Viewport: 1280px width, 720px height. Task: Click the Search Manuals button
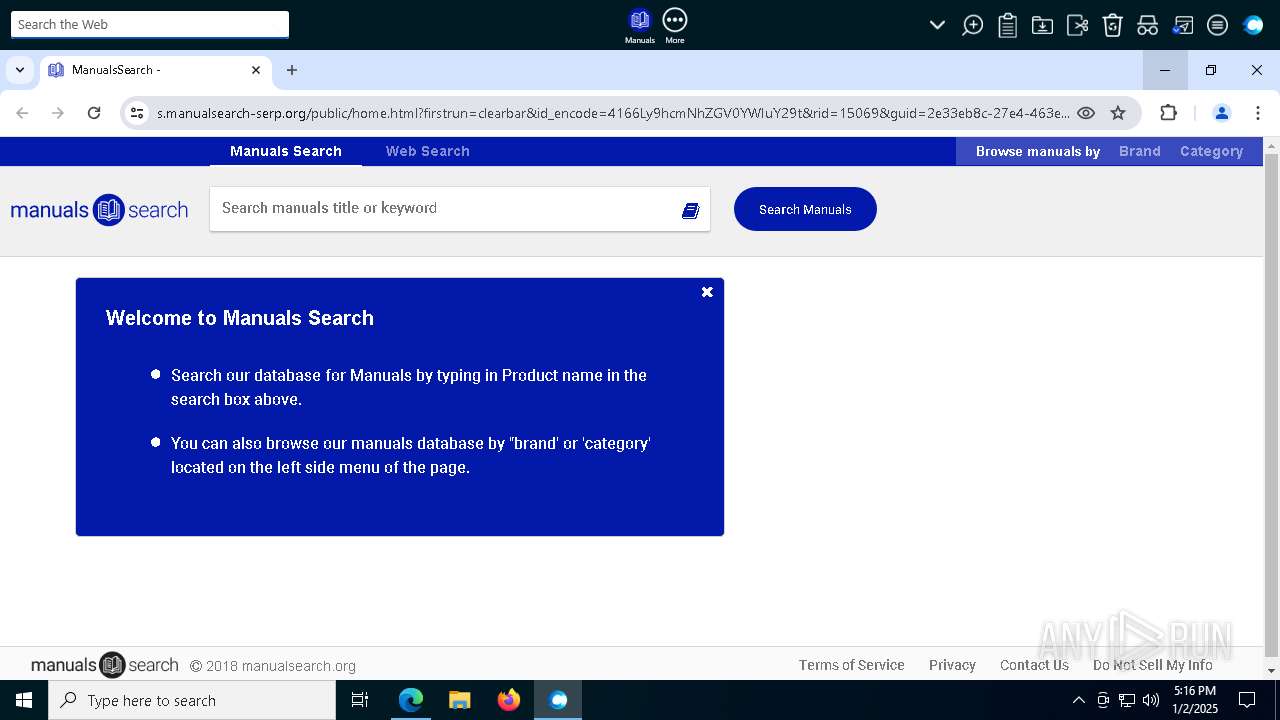click(805, 209)
